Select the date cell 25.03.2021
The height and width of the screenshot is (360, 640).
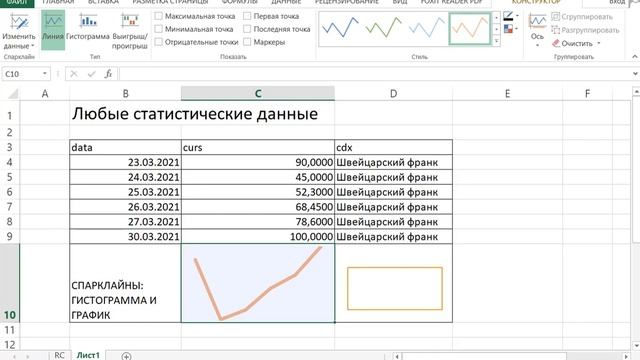pos(125,192)
